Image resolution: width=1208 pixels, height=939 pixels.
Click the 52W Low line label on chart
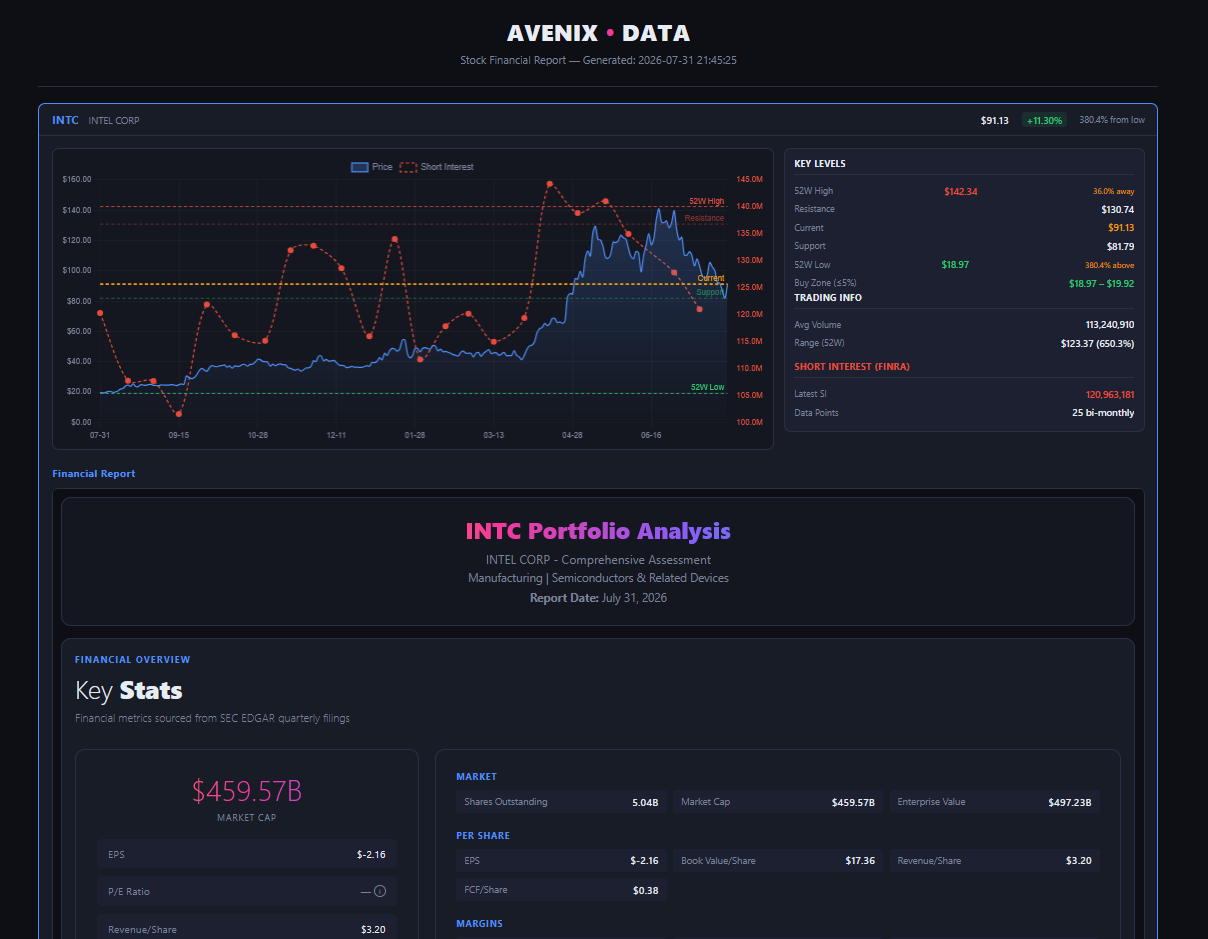click(708, 387)
